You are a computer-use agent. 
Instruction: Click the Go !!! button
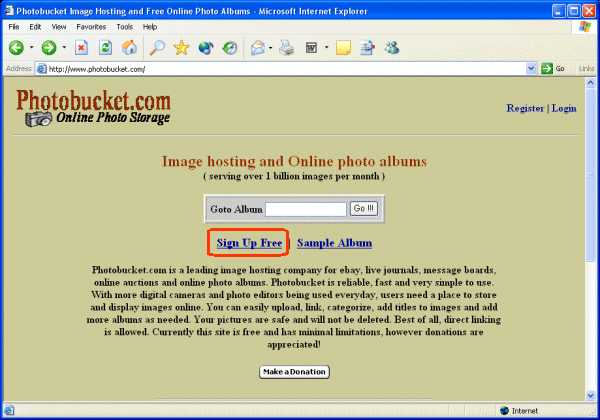[364, 208]
